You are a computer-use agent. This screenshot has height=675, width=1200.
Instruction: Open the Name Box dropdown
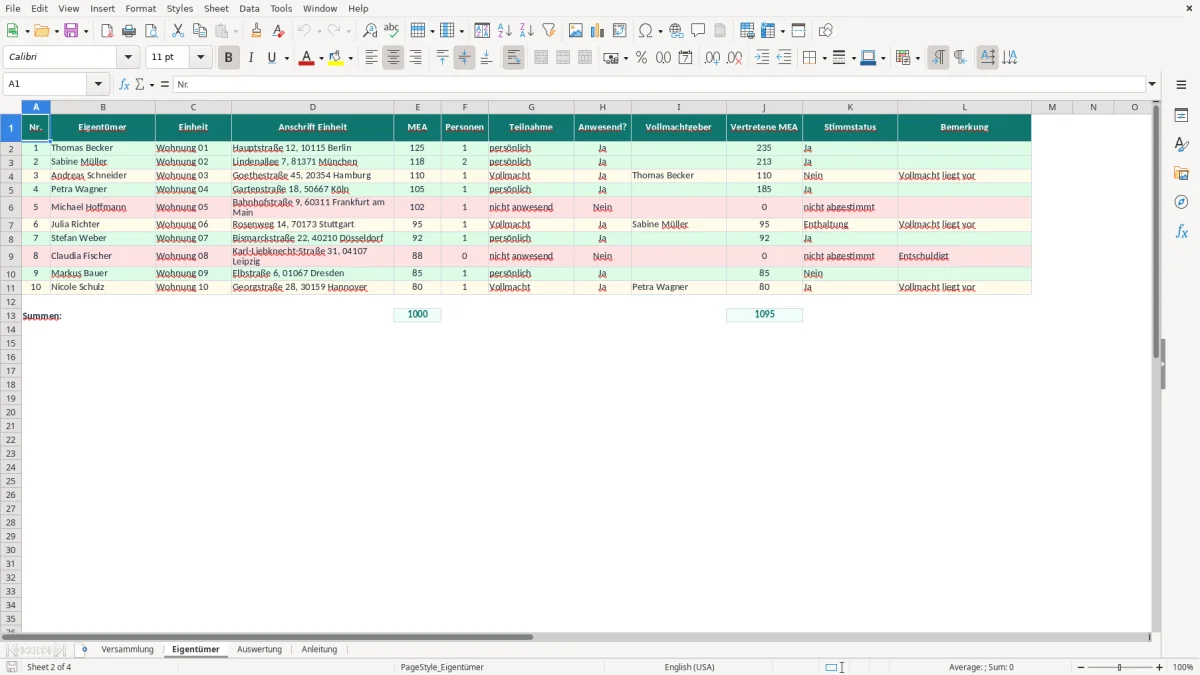[x=98, y=84]
